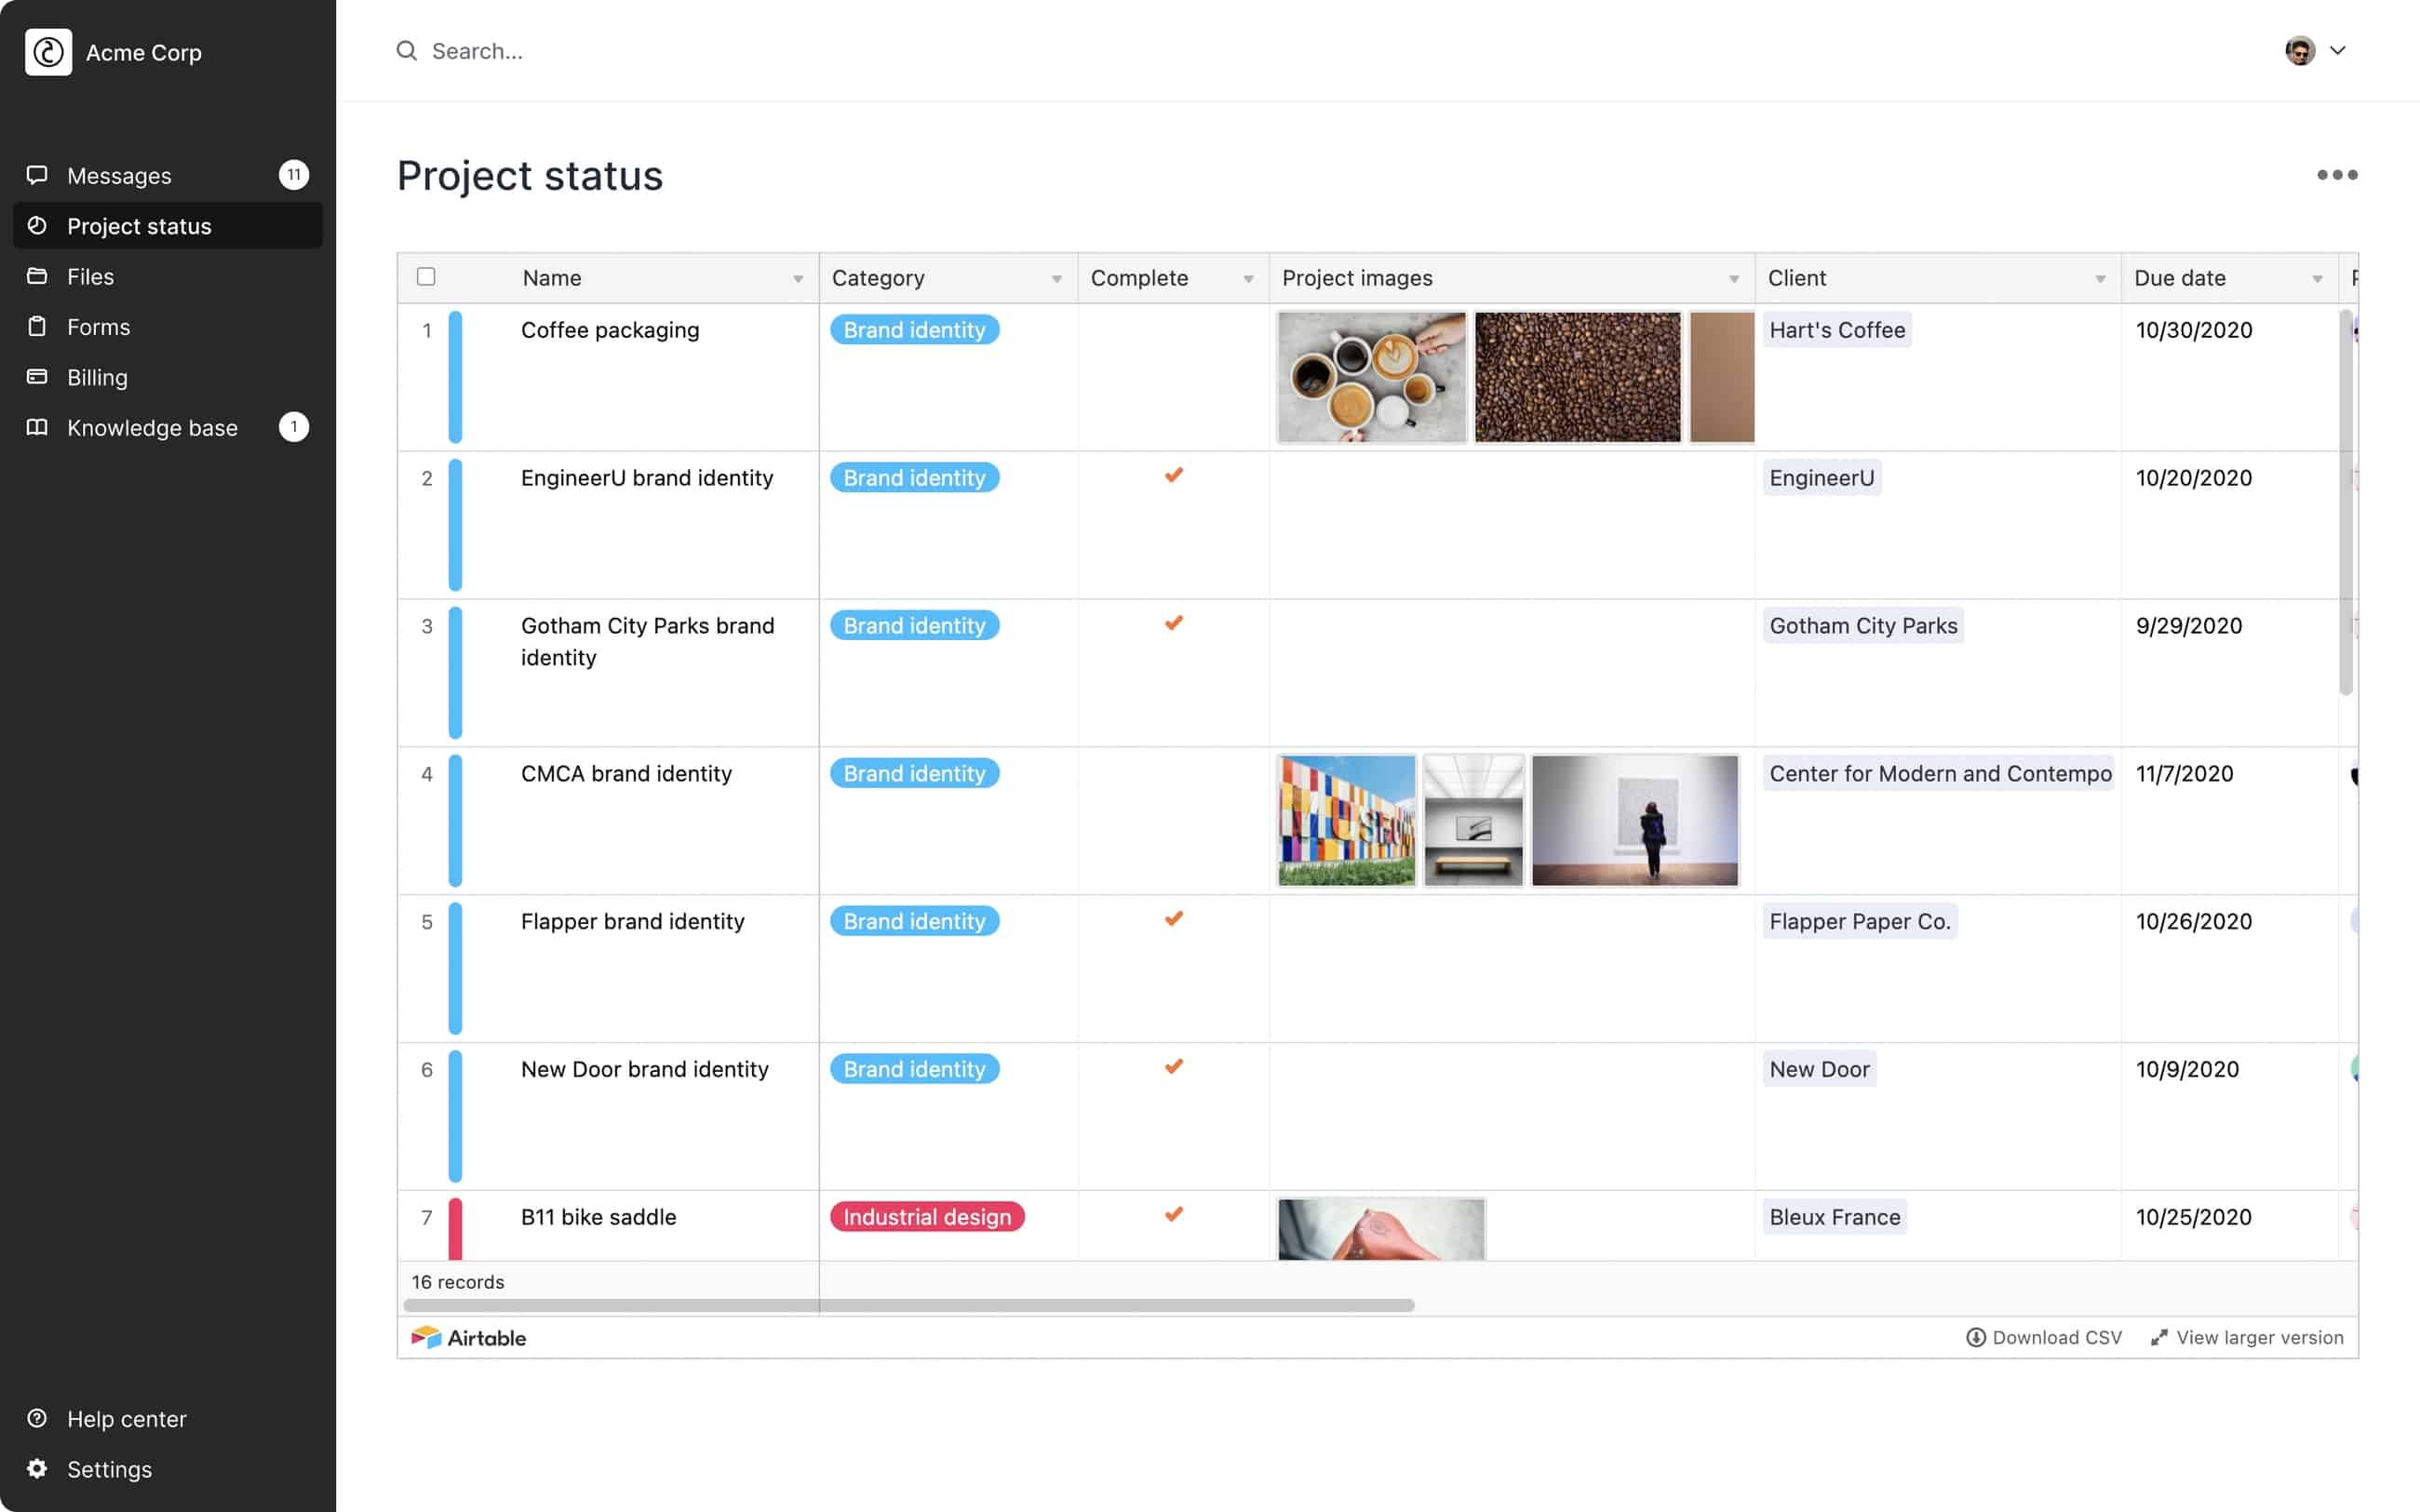Open the Category column dropdown
The image size is (2420, 1512).
coord(1057,278)
